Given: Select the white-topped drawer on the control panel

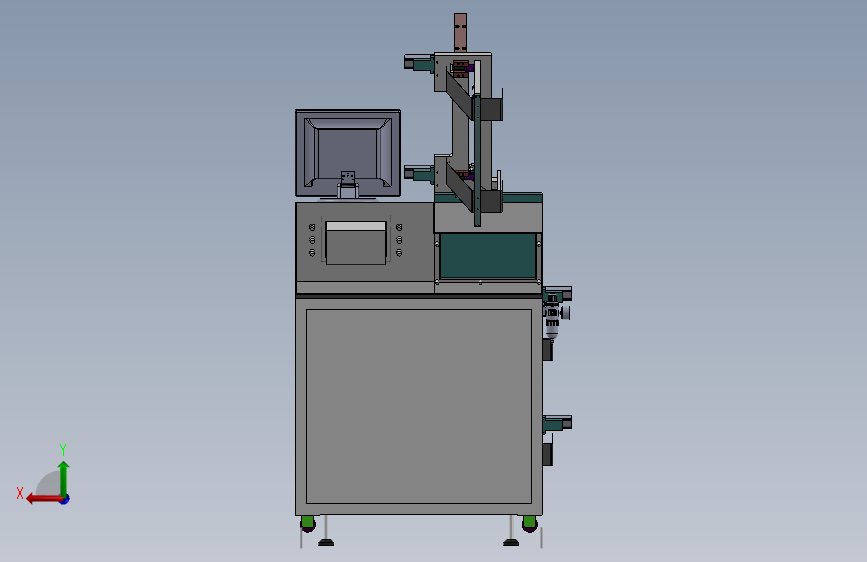Looking at the screenshot, I should pyautogui.click(x=356, y=243).
